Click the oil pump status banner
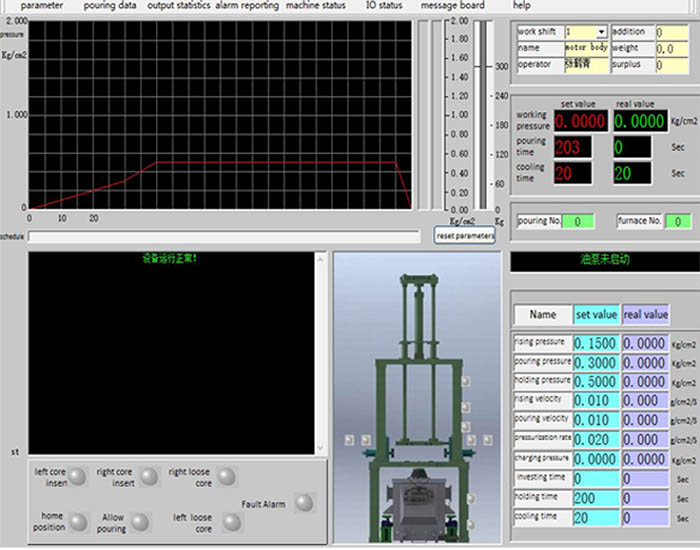The image size is (700, 550). point(605,262)
